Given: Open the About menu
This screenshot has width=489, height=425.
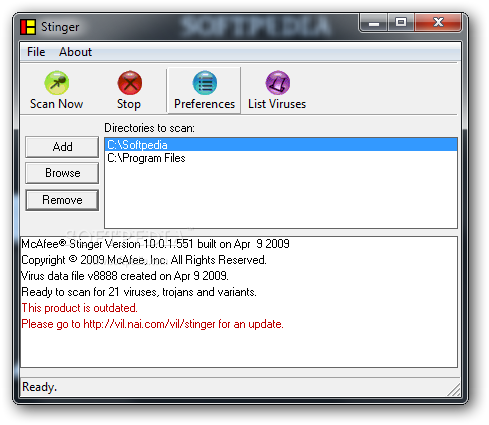Looking at the screenshot, I should 75,52.
